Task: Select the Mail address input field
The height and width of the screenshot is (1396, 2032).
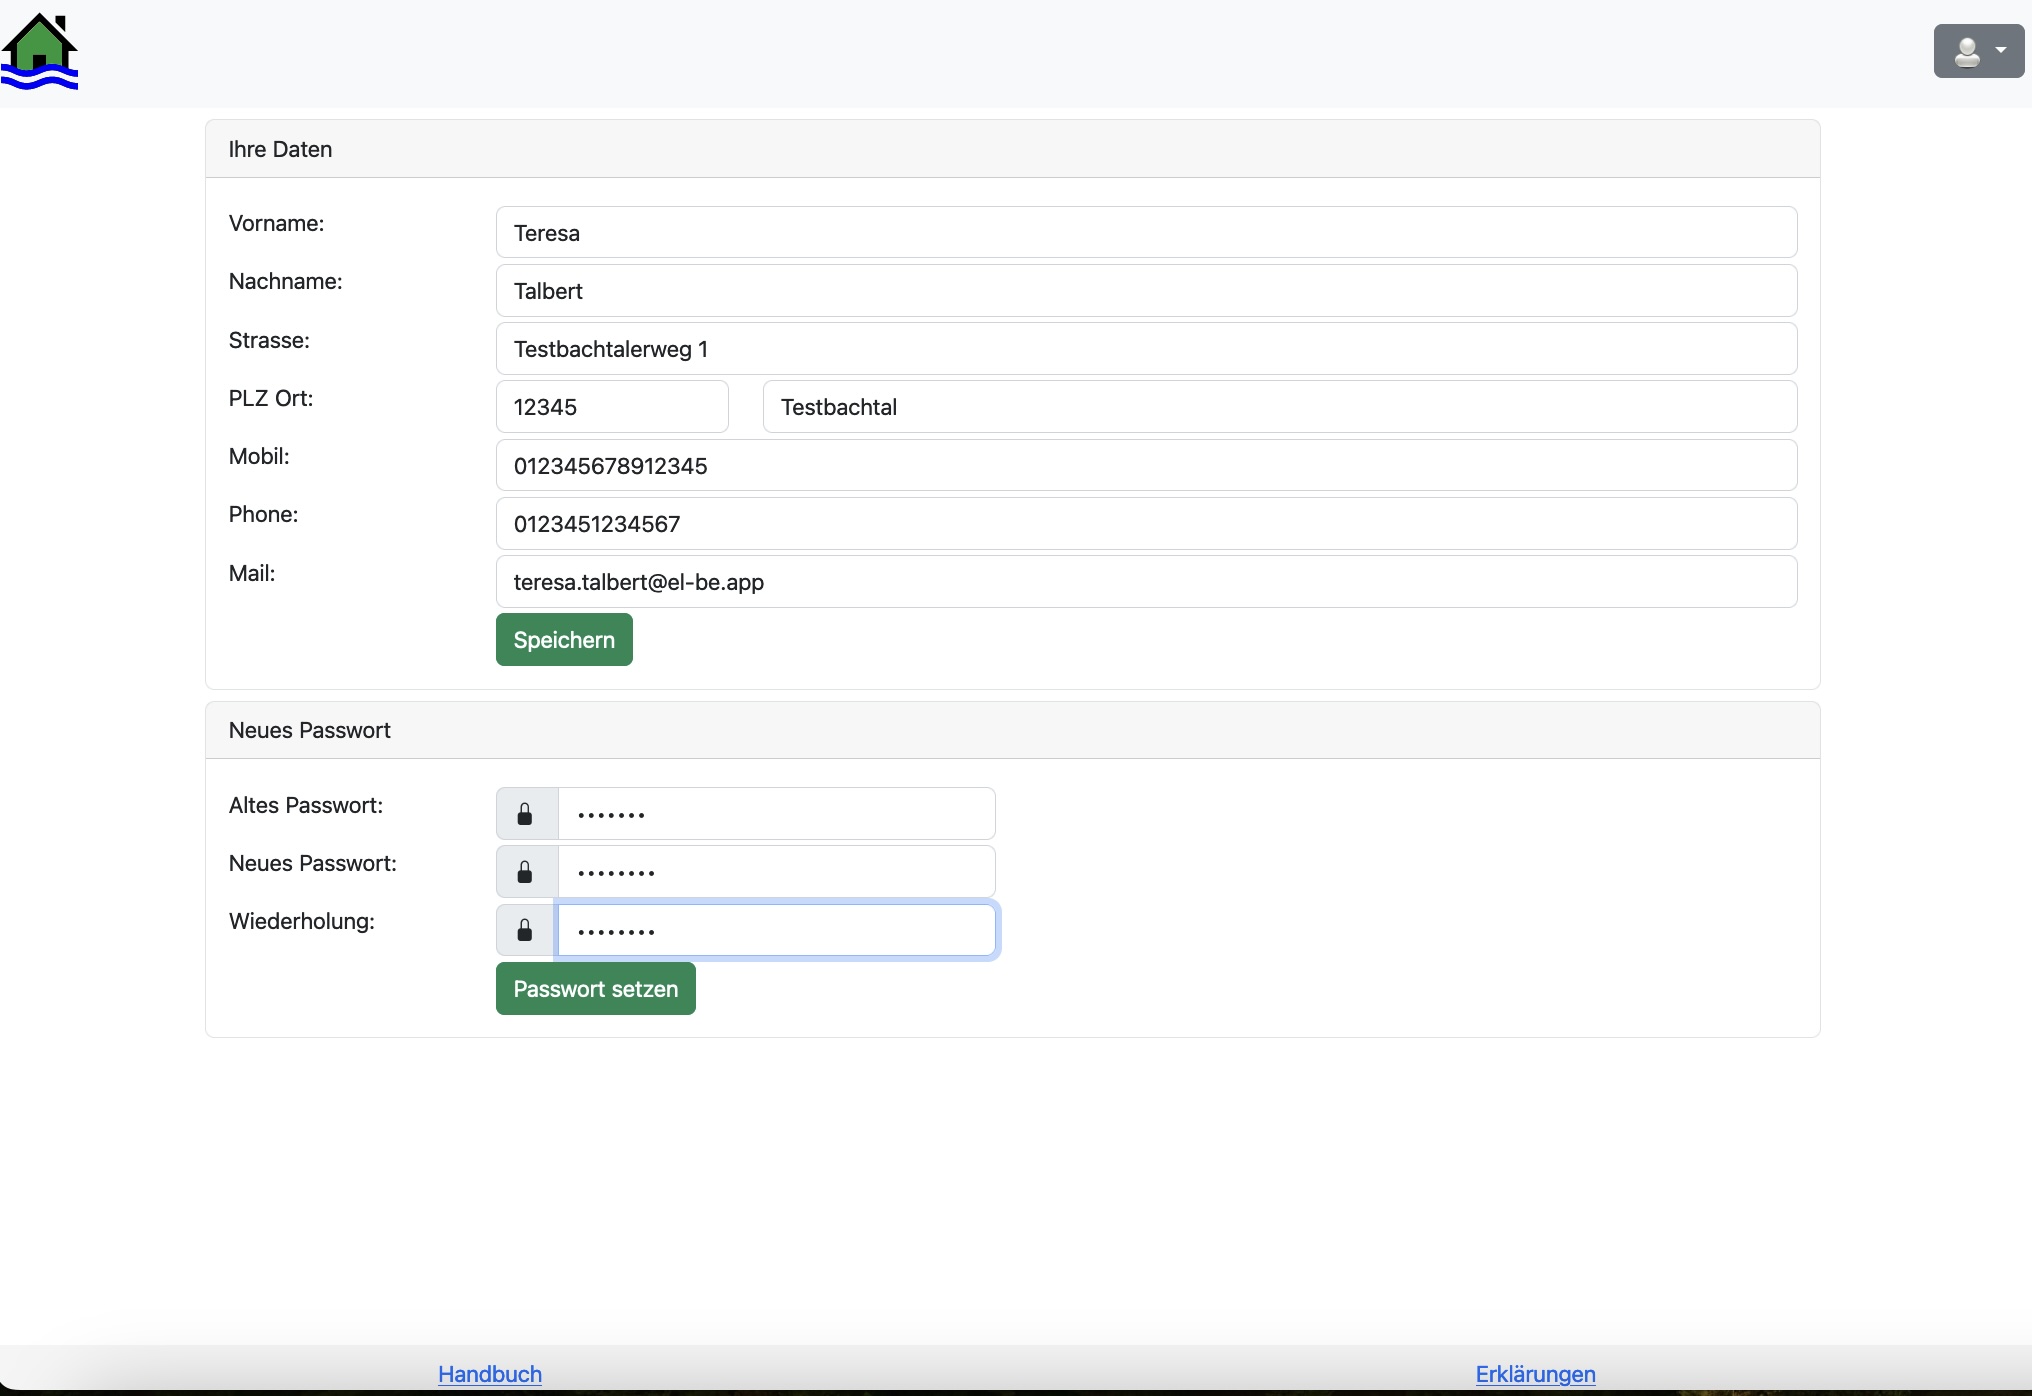Action: (1146, 582)
